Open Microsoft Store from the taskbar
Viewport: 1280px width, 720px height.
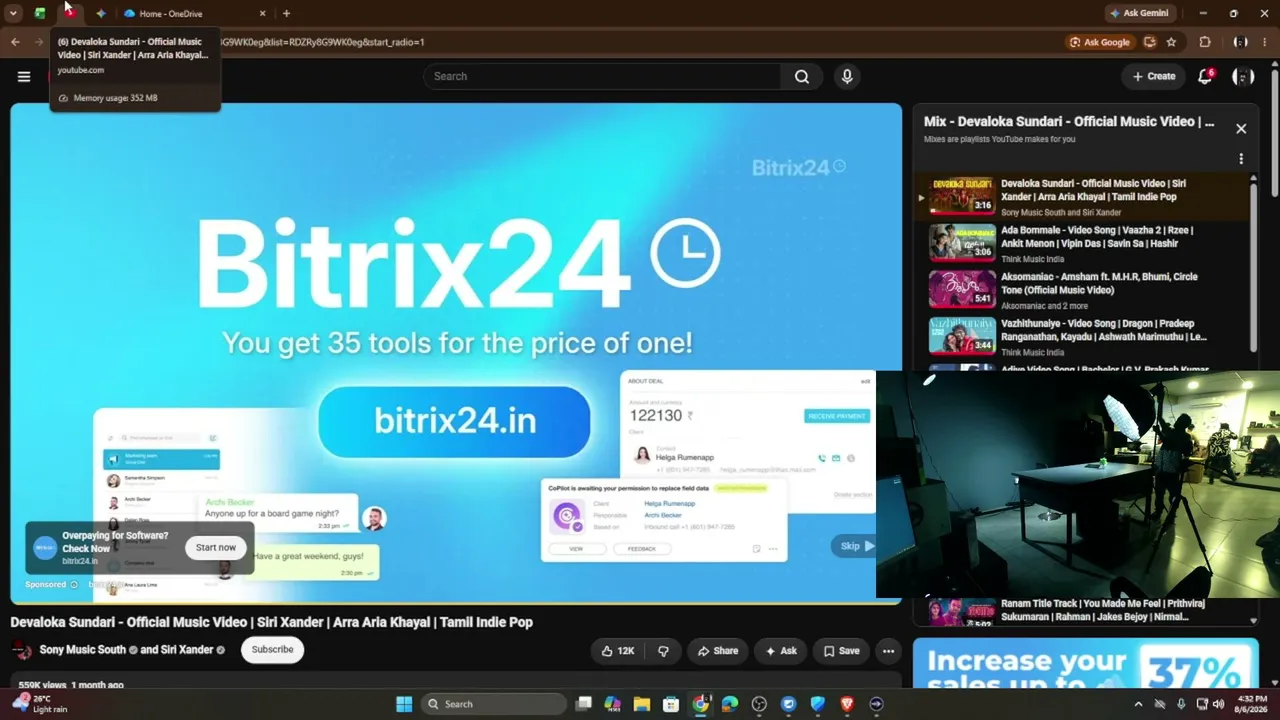pos(671,704)
